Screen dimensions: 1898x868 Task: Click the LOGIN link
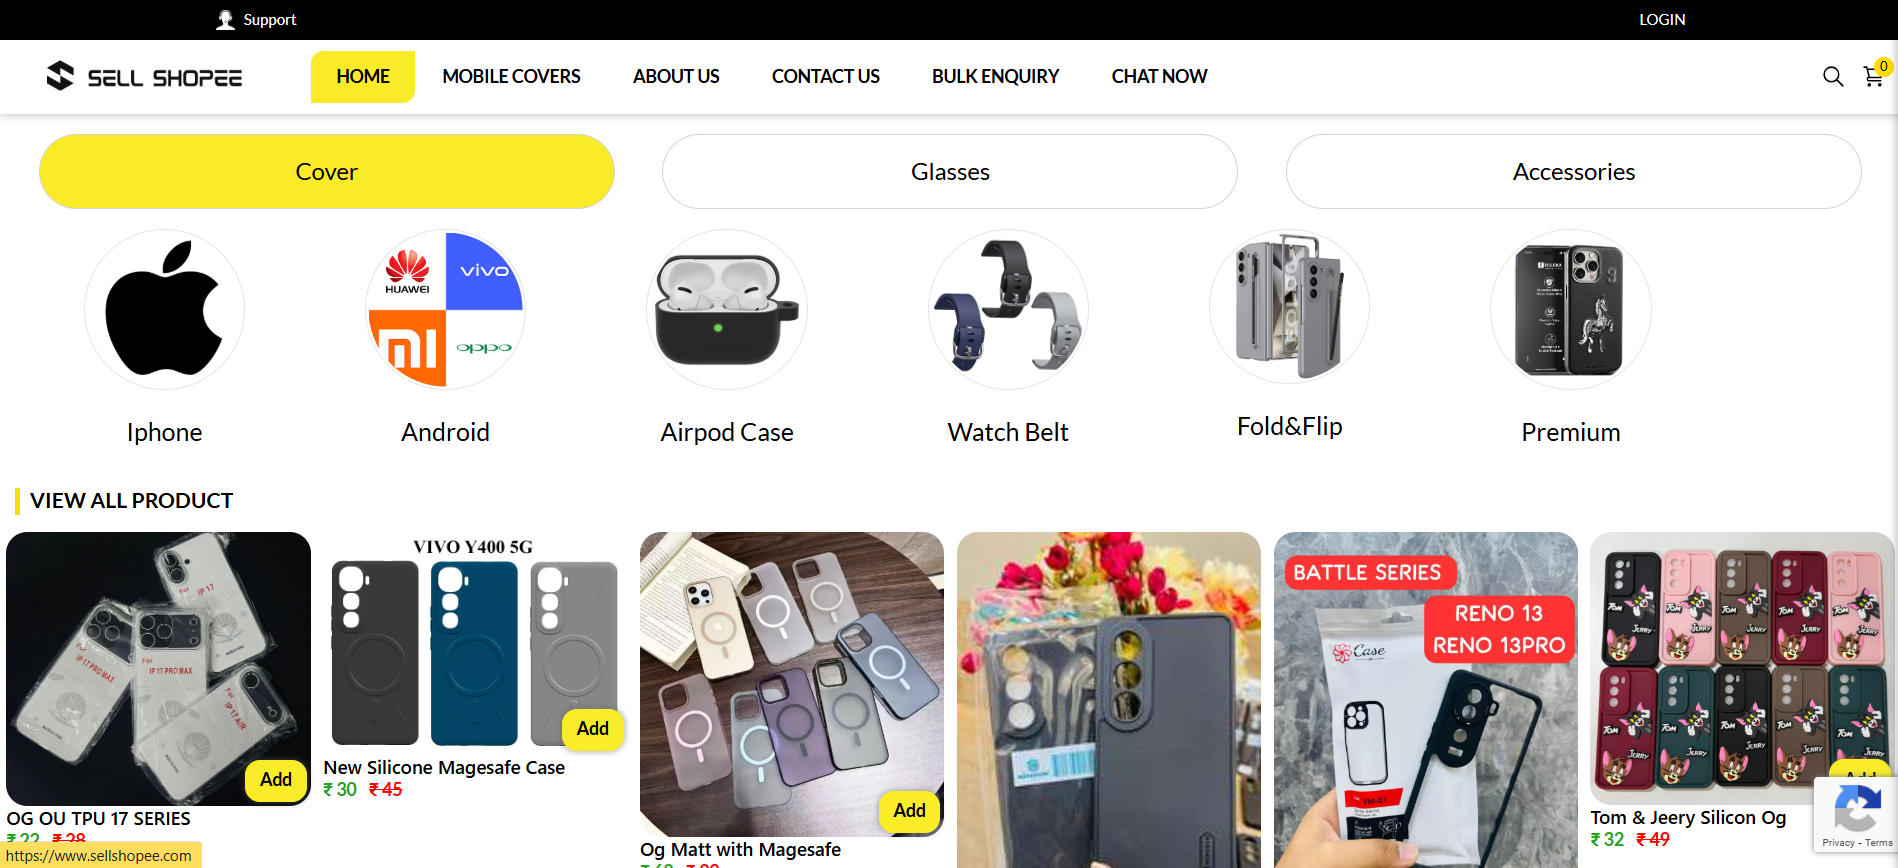coord(1662,19)
